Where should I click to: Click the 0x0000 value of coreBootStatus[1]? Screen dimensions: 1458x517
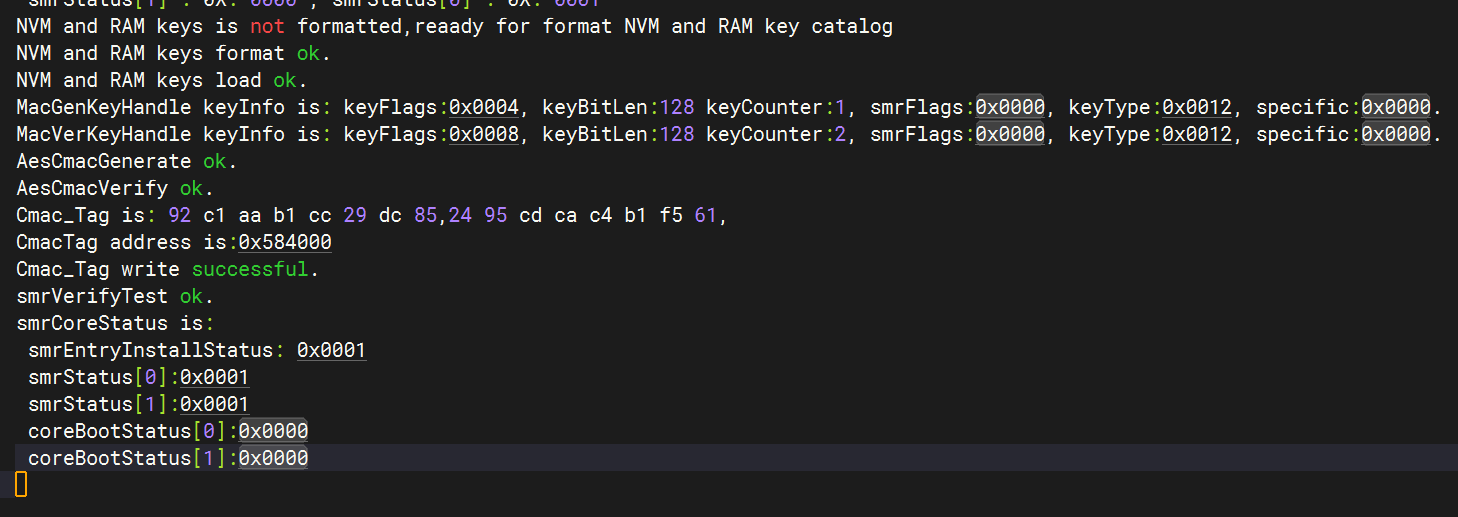[x=273, y=458]
